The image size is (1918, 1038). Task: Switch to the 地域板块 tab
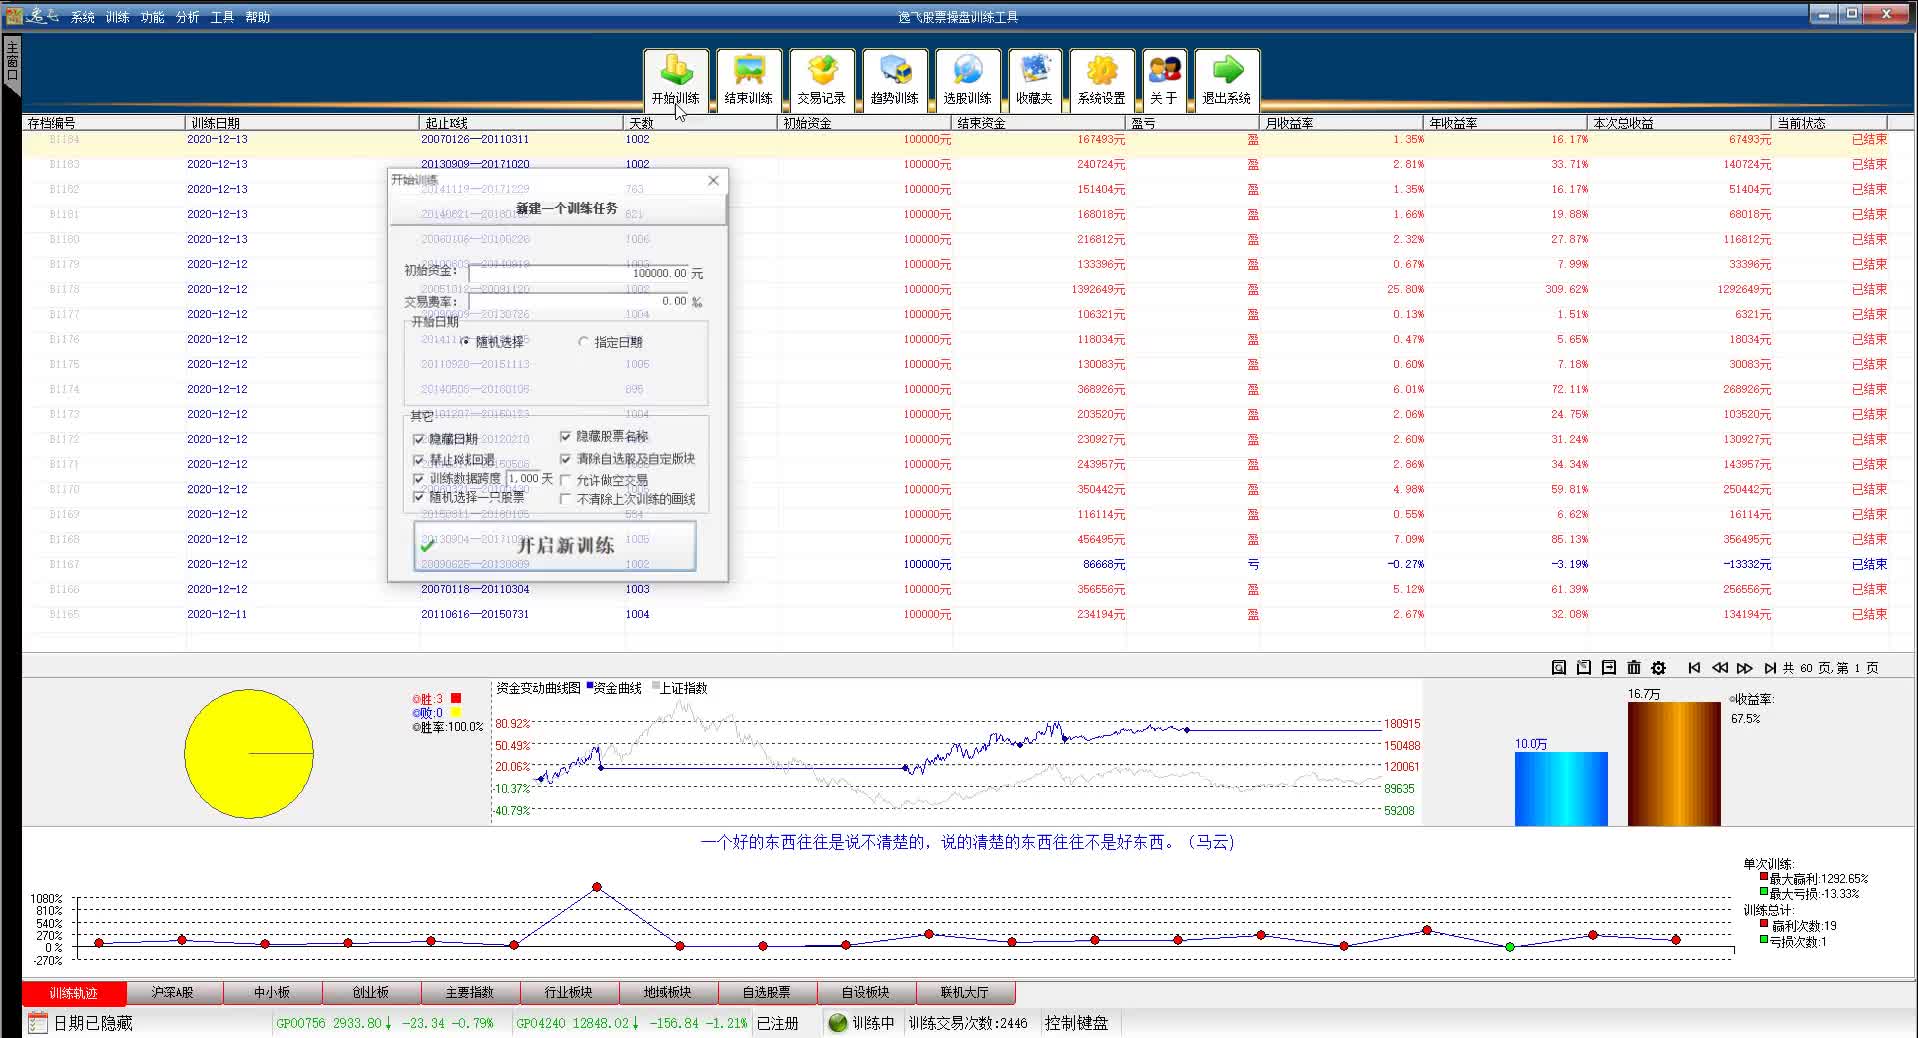coord(668,993)
